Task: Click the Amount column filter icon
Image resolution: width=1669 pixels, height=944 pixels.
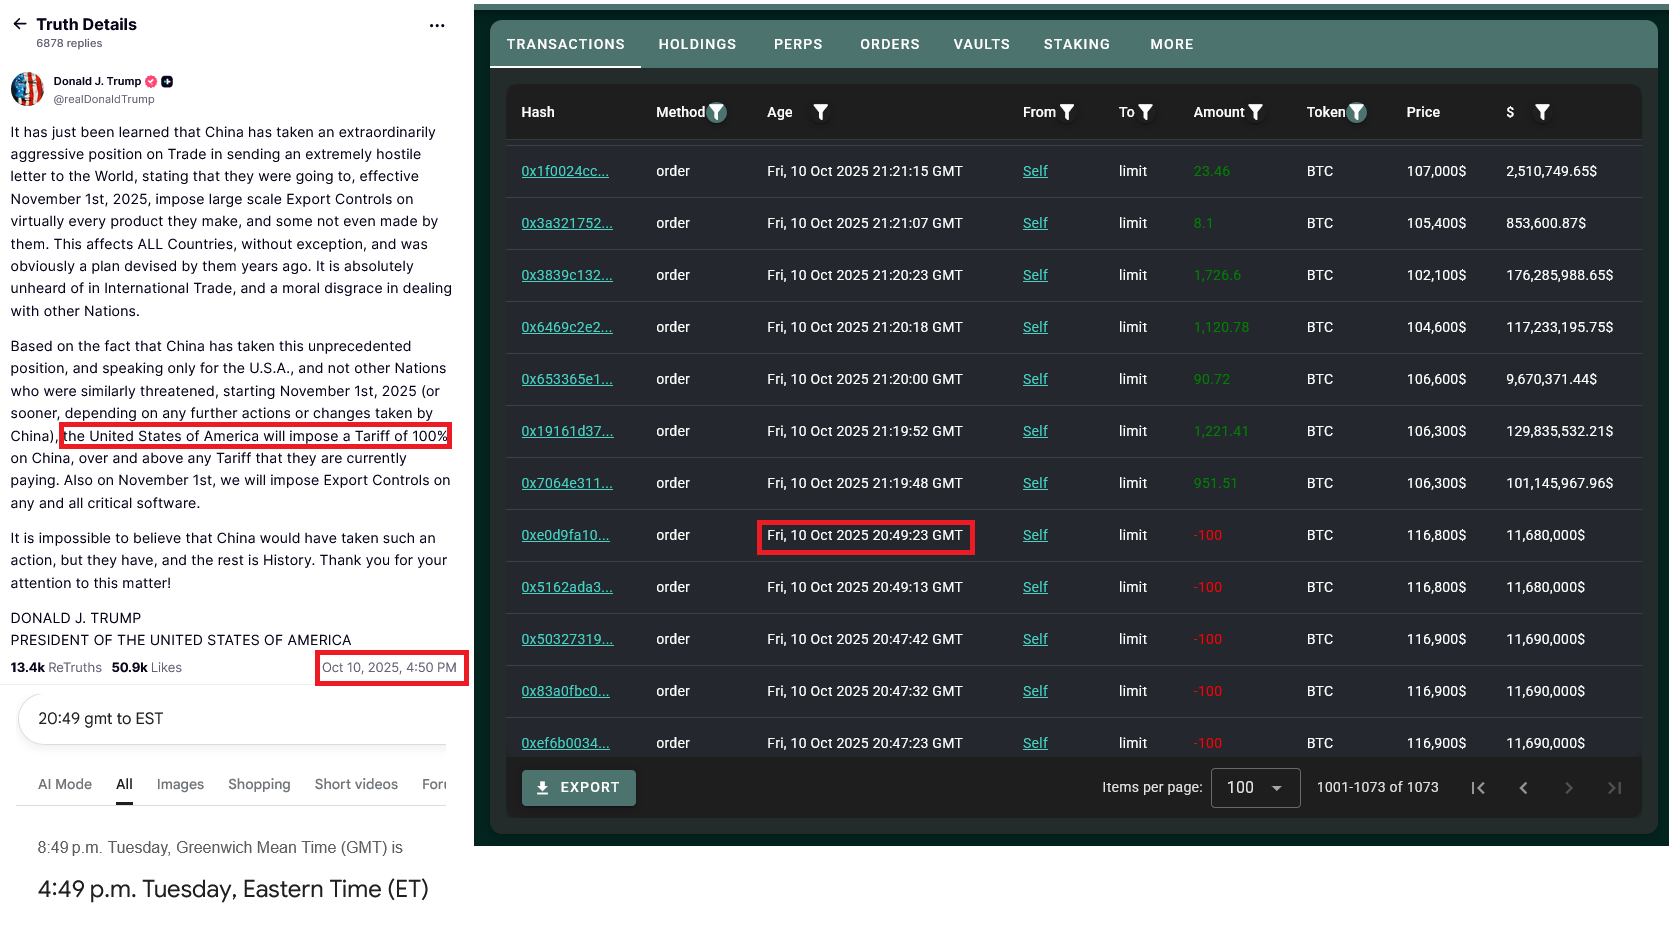Action: tap(1256, 112)
